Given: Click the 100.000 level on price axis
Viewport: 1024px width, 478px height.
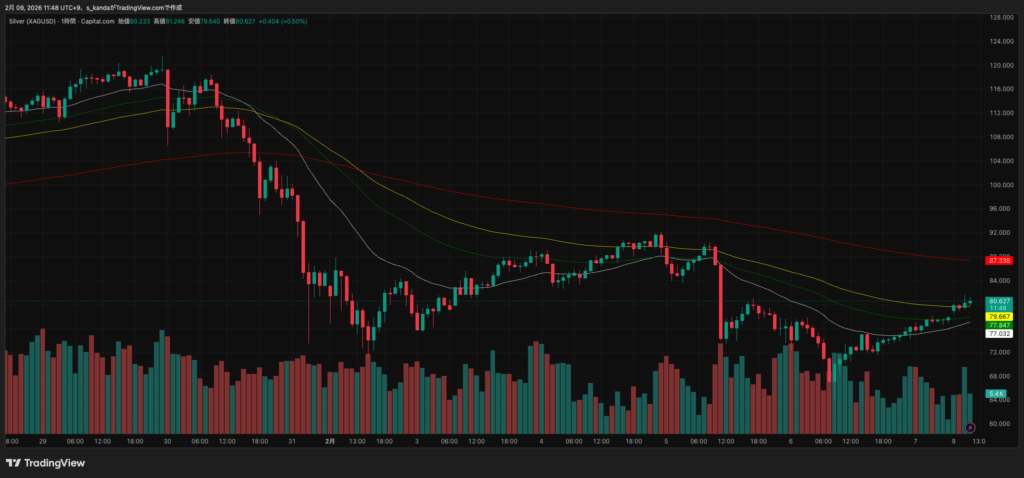Looking at the screenshot, I should coord(1000,185).
